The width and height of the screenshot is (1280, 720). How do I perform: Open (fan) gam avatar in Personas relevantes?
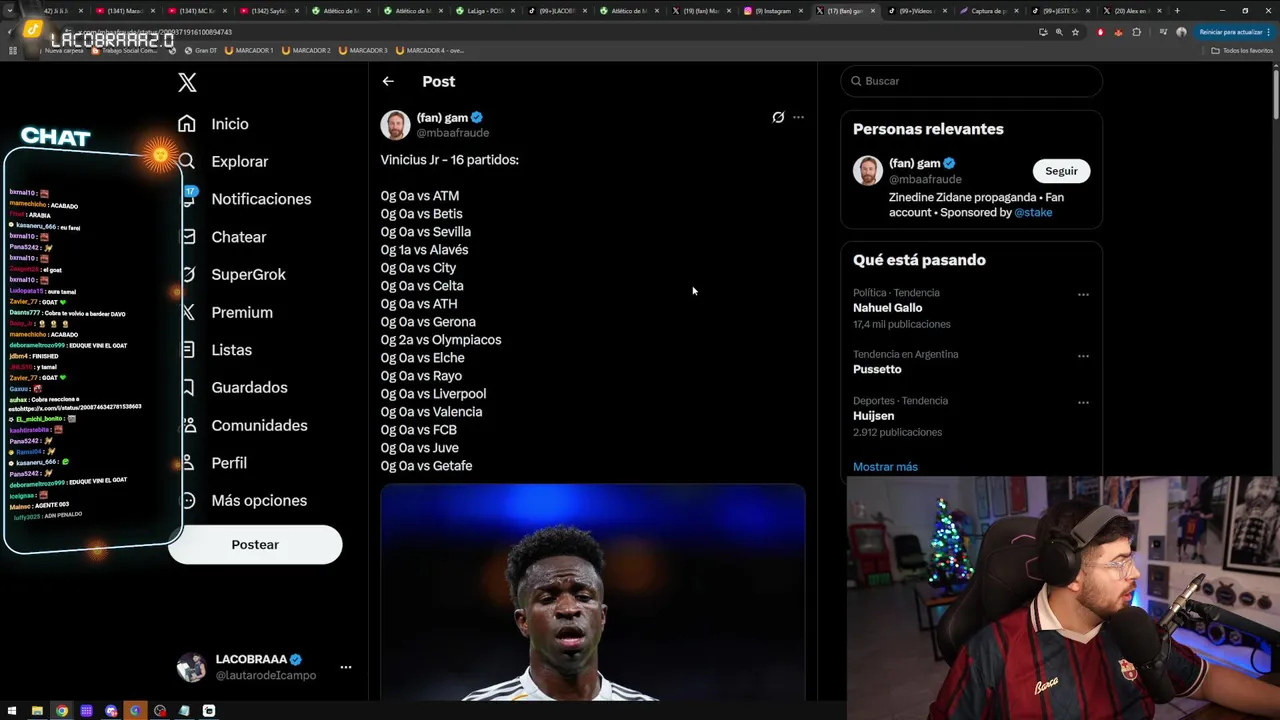click(868, 171)
